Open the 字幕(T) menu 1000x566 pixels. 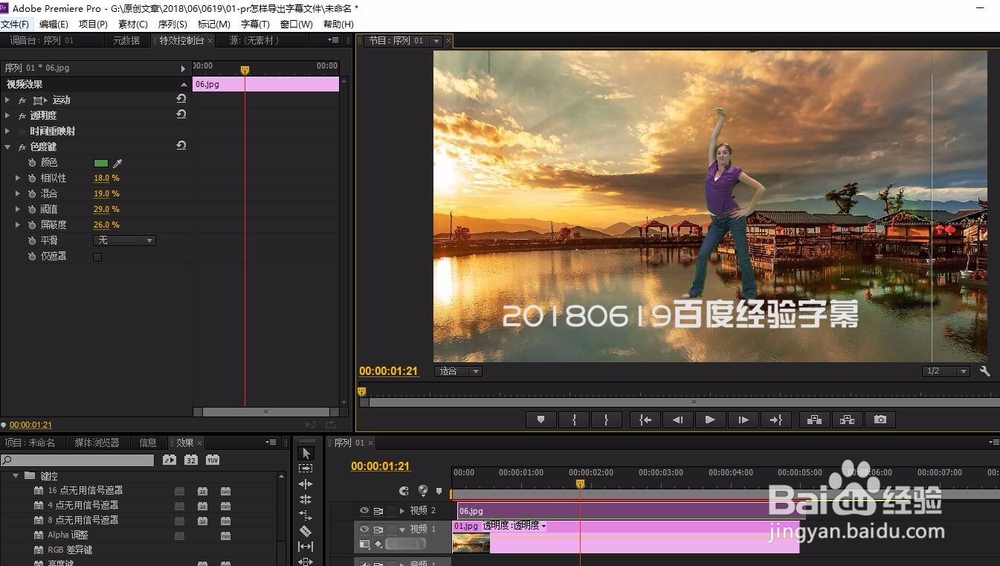(x=255, y=24)
